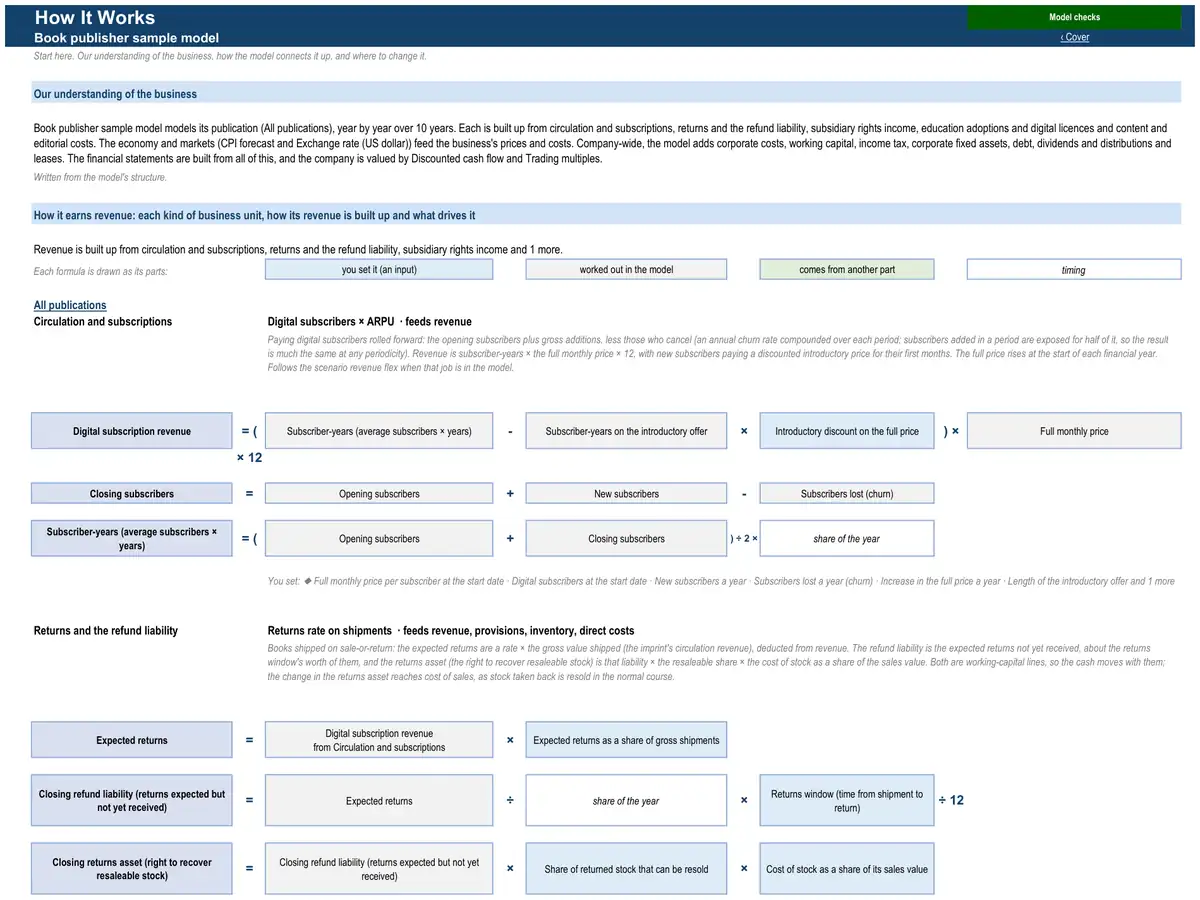Click 'share of the year' in Subscriber-years row
Screen dimensions: 1200x900
coord(847,538)
